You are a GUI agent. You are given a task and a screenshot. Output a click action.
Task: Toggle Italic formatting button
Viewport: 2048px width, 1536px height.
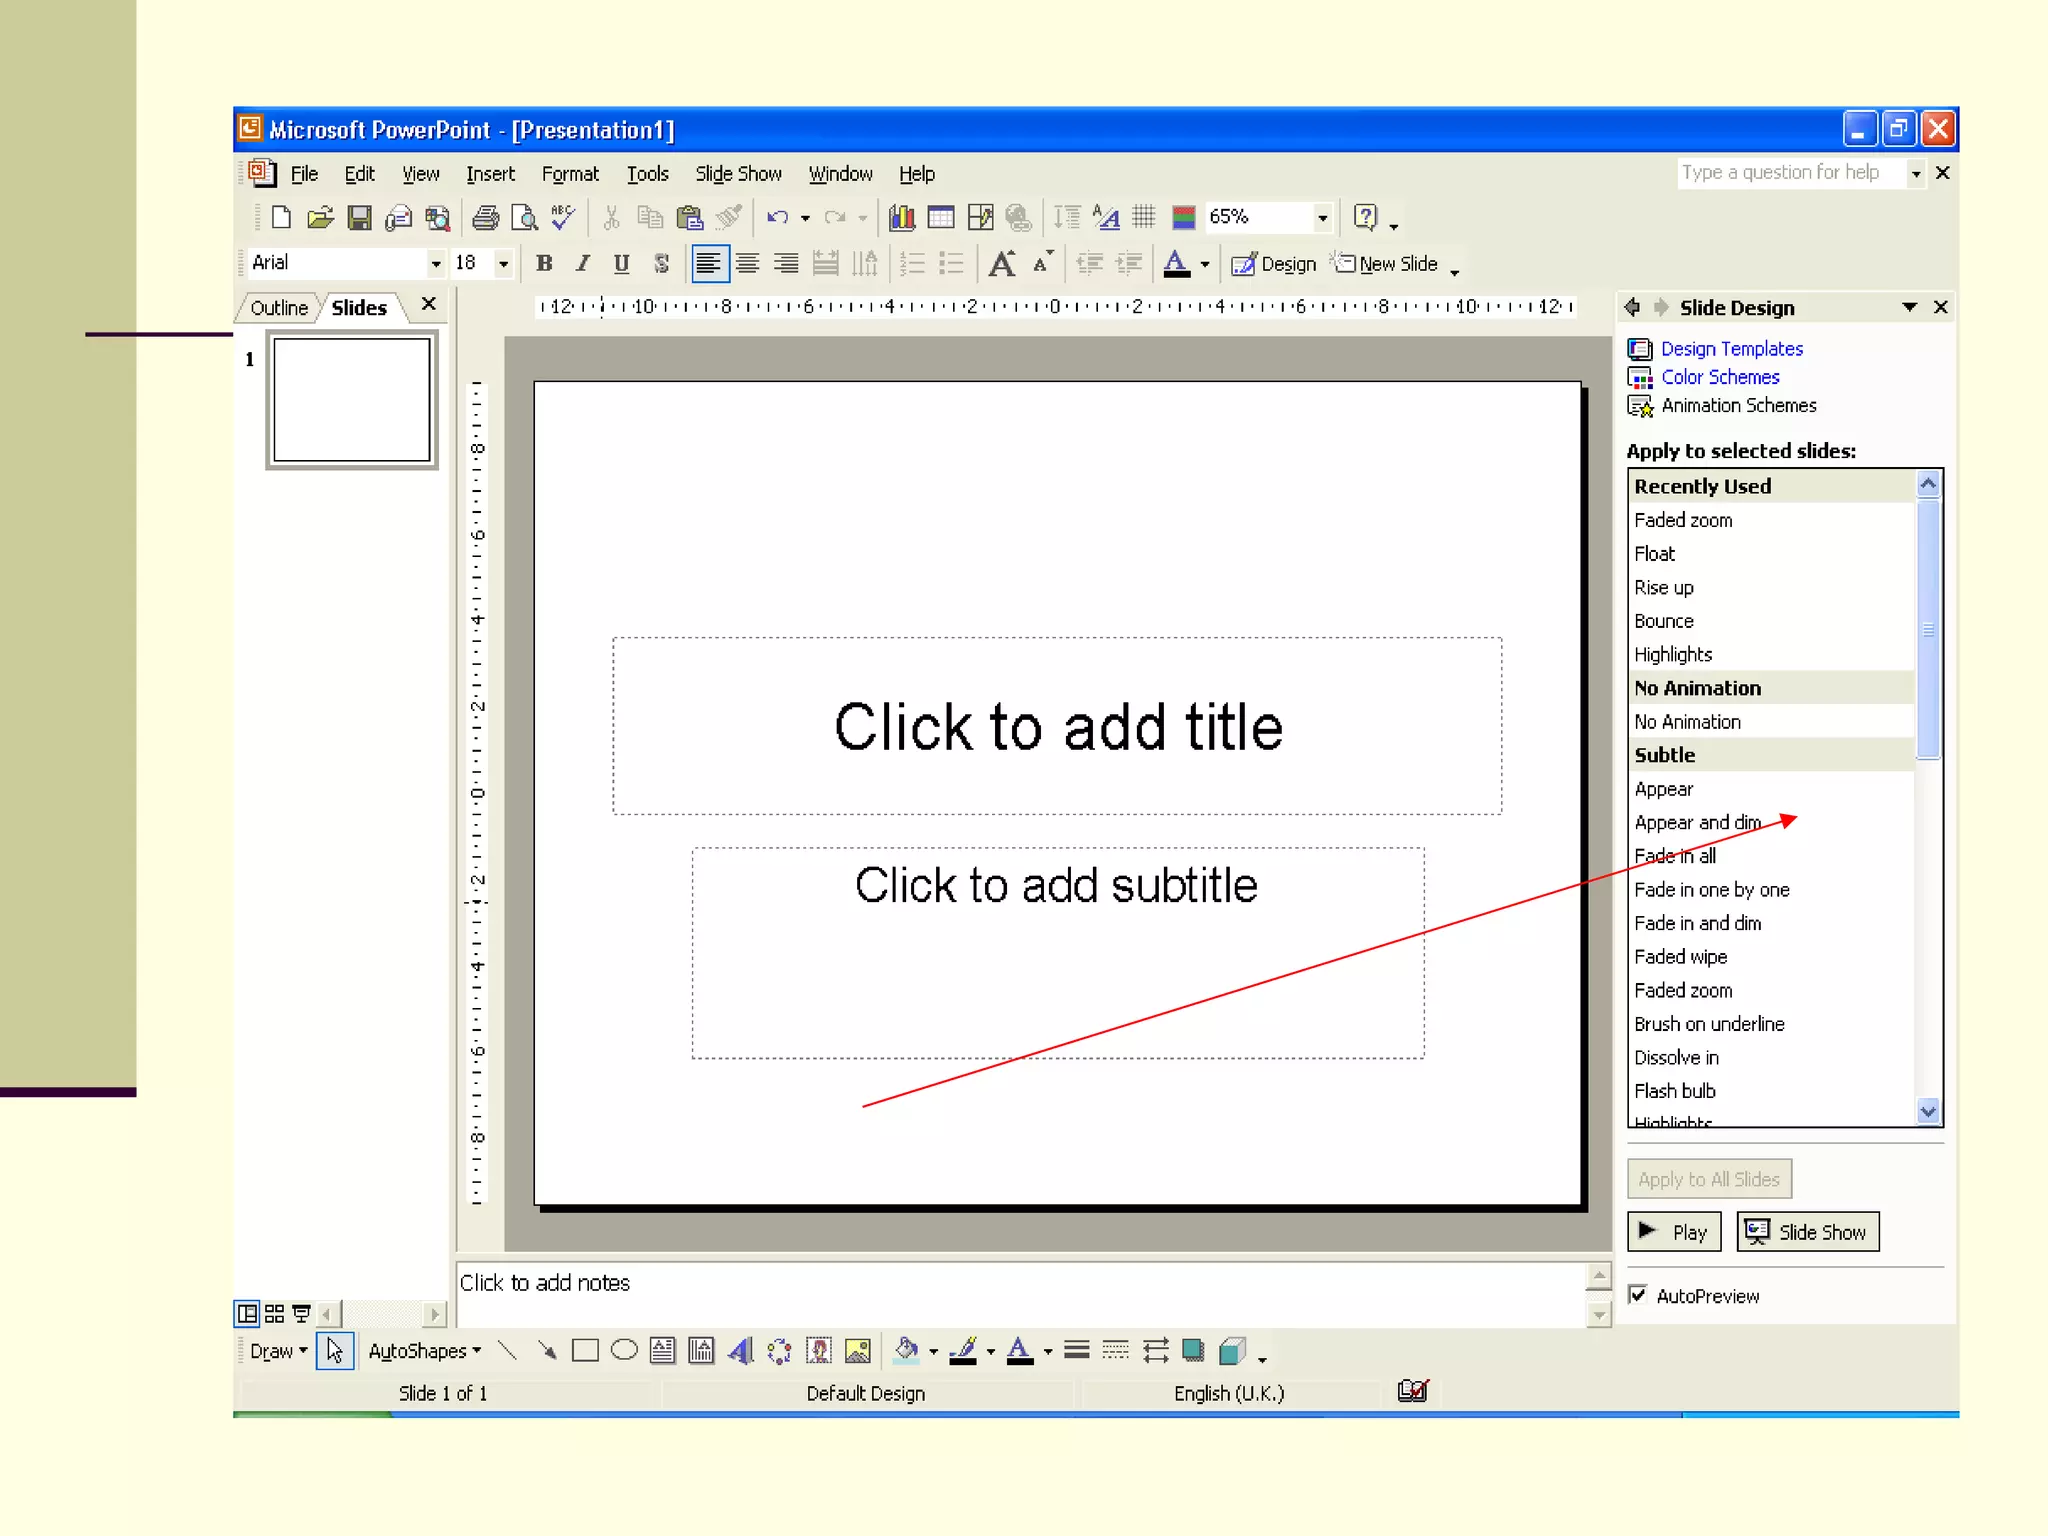click(583, 264)
